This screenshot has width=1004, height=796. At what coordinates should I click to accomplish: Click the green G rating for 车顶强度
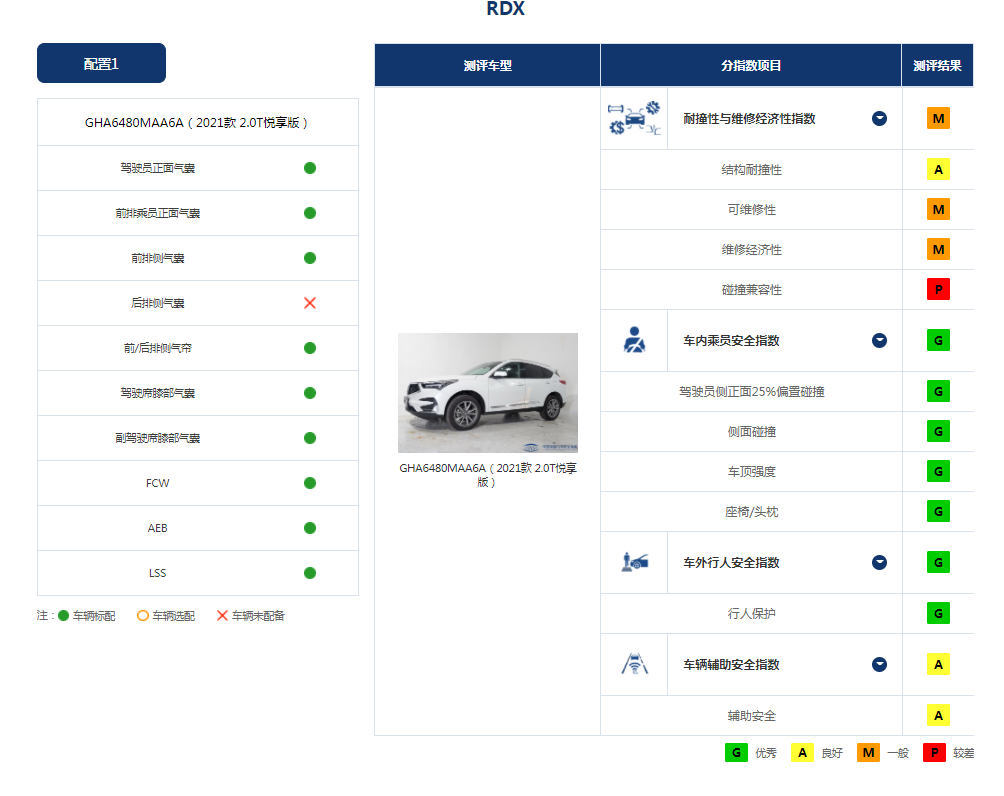(x=938, y=471)
